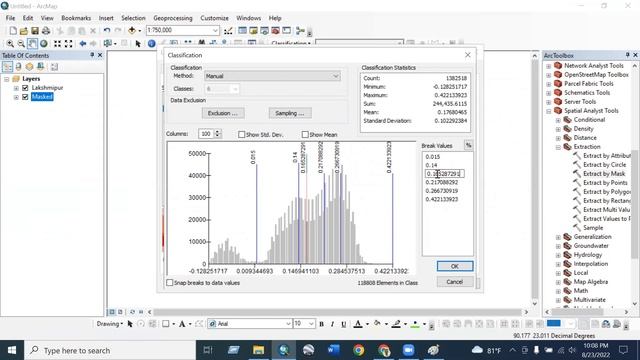Open font color picker on Drawing toolbar
The image size is (640, 360).
point(367,324)
